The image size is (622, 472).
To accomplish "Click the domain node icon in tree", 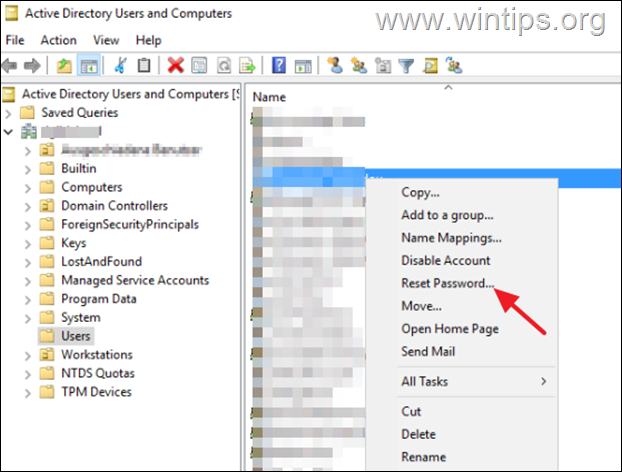I will coord(29,131).
